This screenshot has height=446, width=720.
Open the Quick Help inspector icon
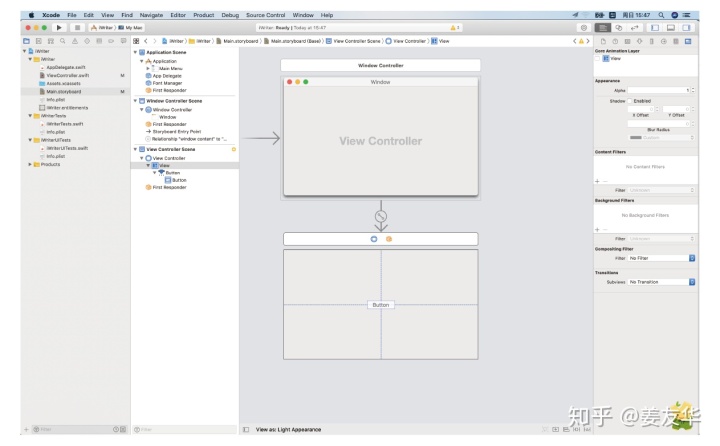[615, 41]
